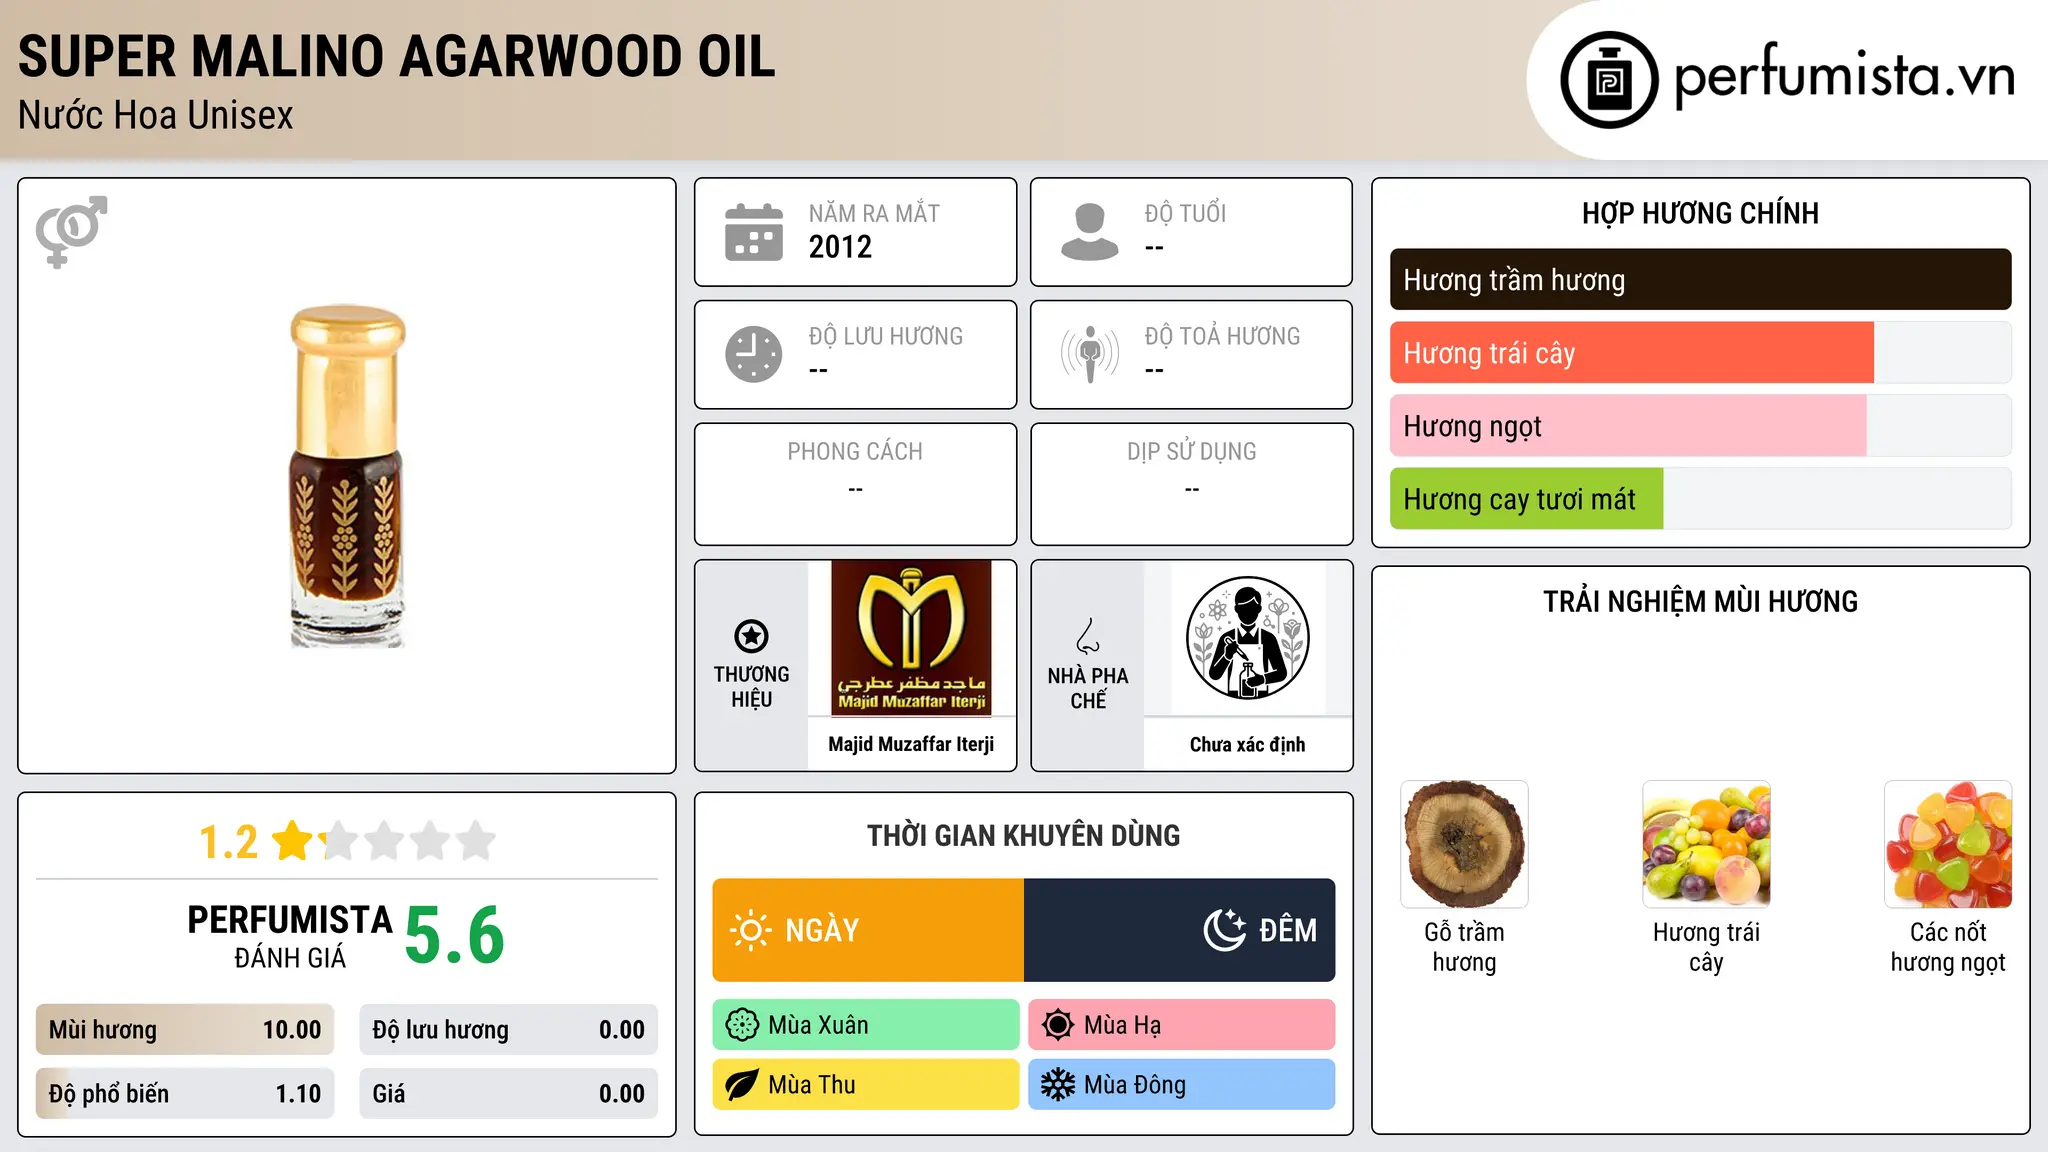Screen dimensions: 2048x1152
Task: Click the Dịp sử dụng info card
Action: pos(1191,484)
